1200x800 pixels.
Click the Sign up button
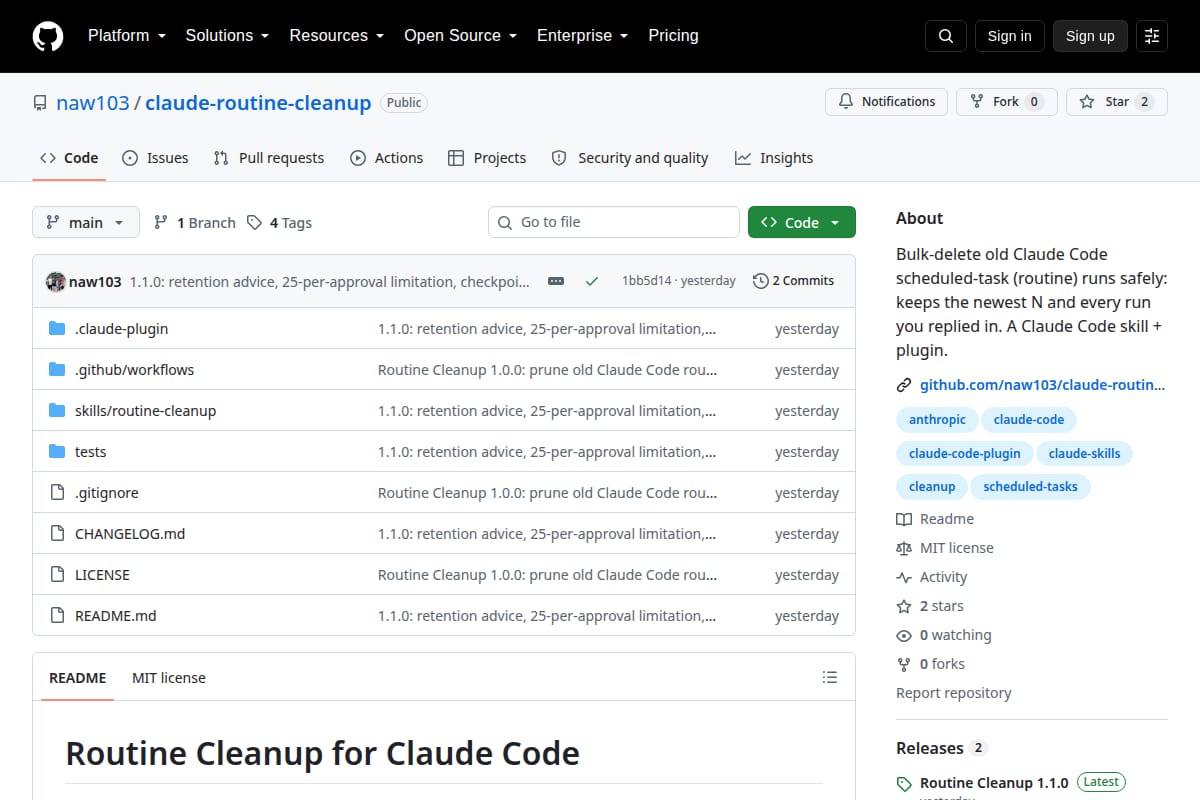point(1090,36)
